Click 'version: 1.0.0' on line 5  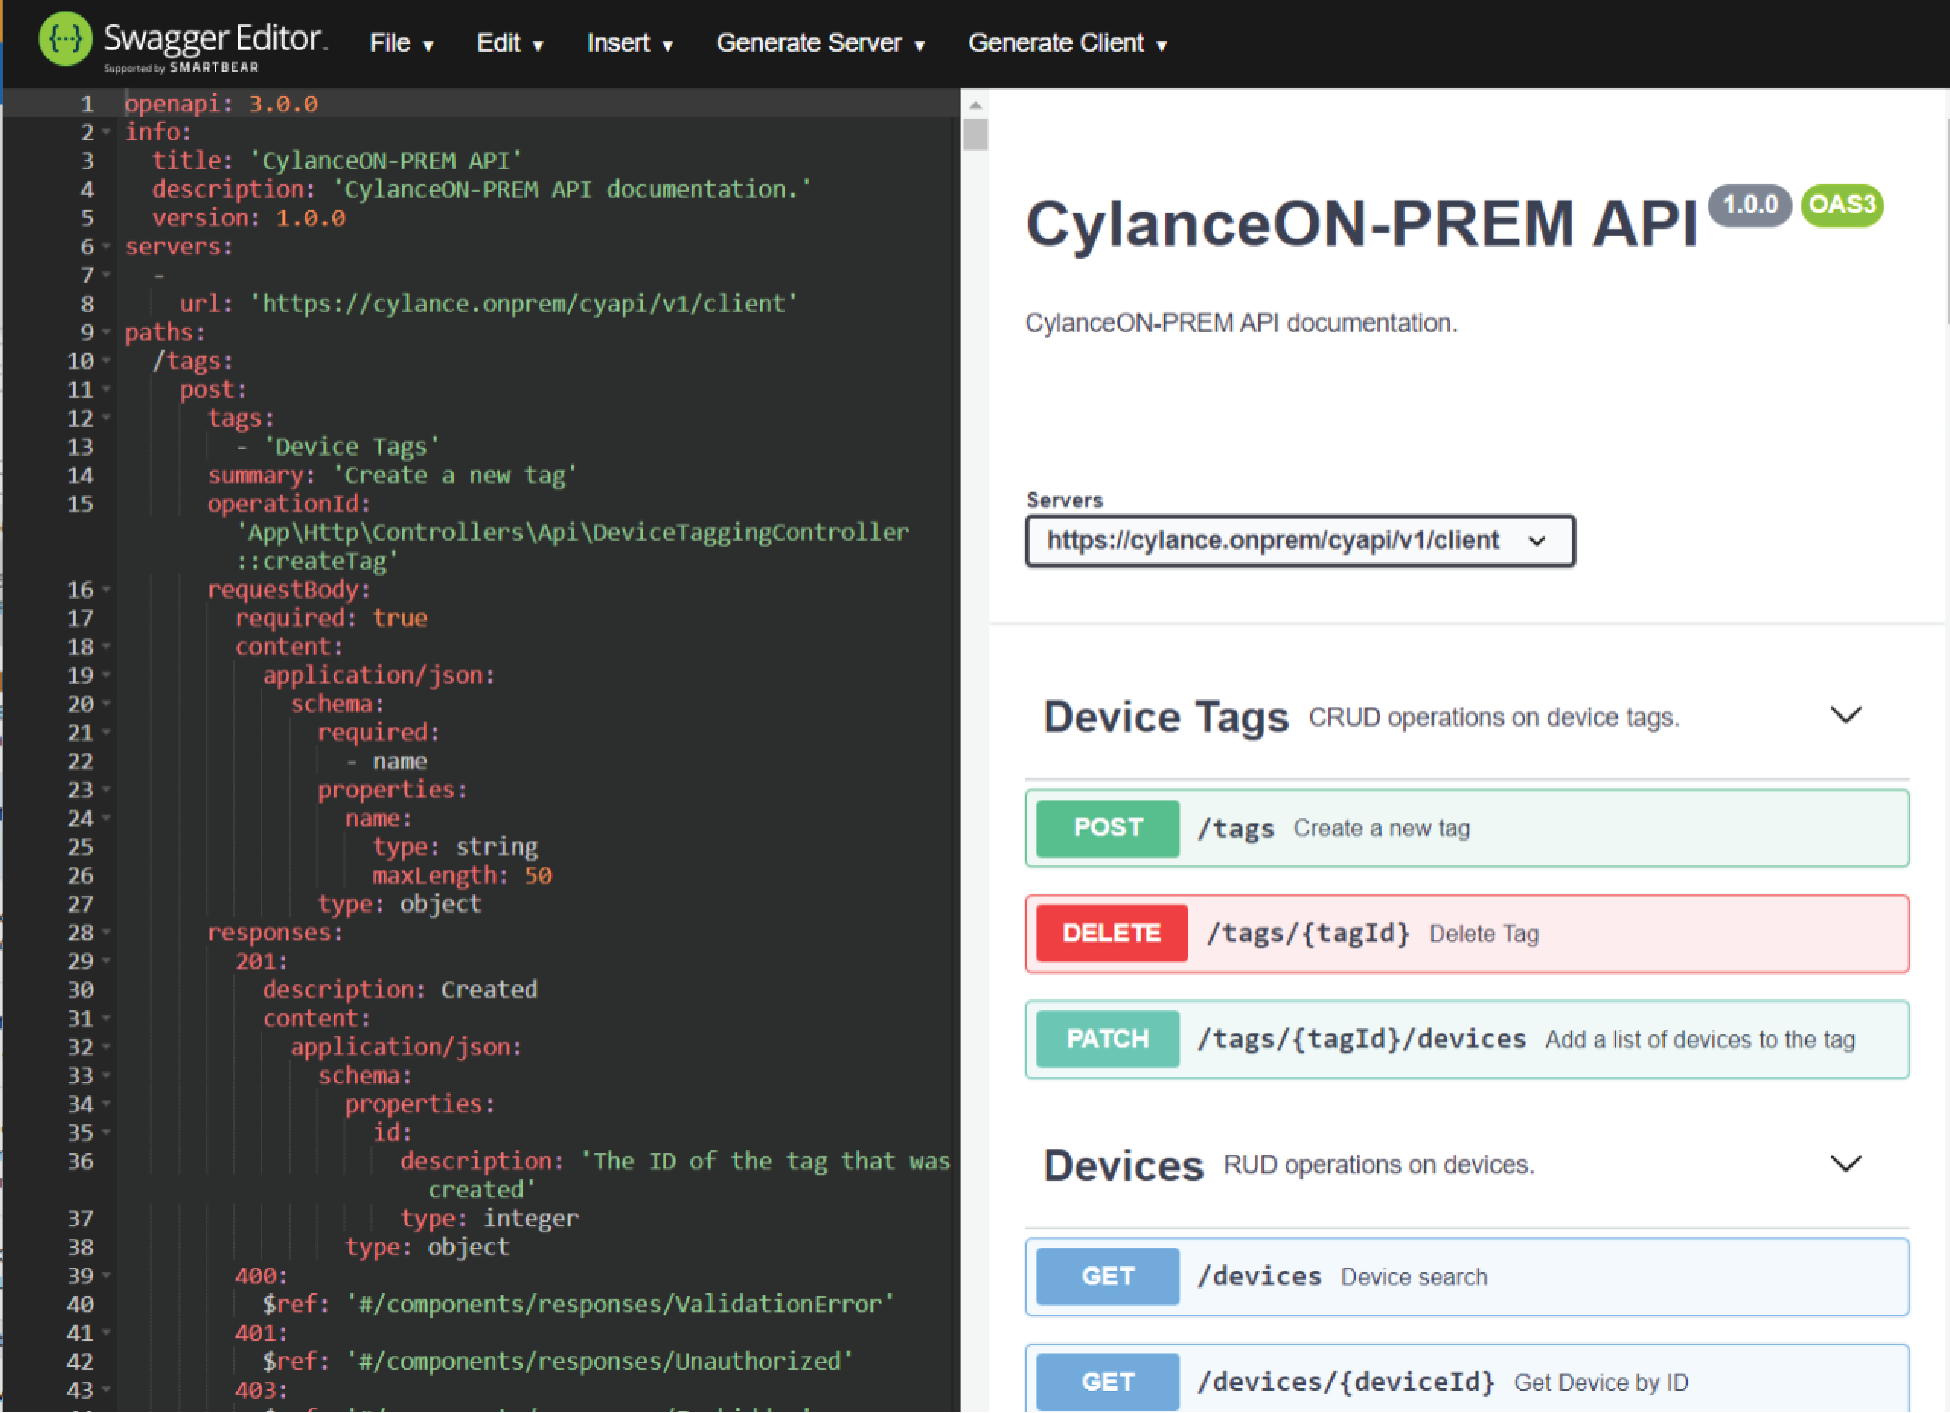pyautogui.click(x=249, y=218)
